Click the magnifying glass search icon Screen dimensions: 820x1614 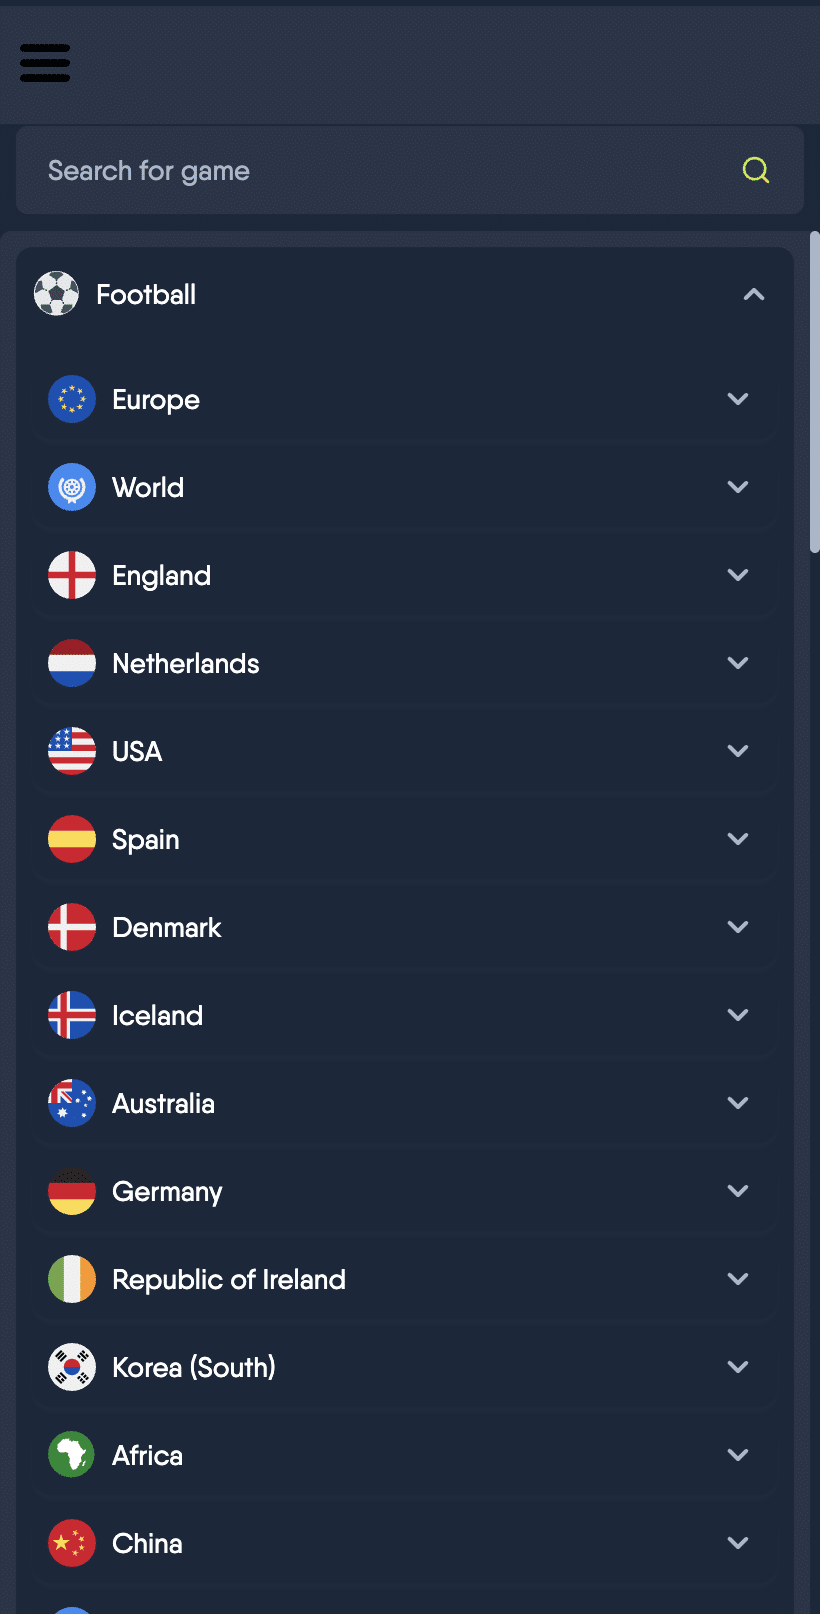[756, 170]
